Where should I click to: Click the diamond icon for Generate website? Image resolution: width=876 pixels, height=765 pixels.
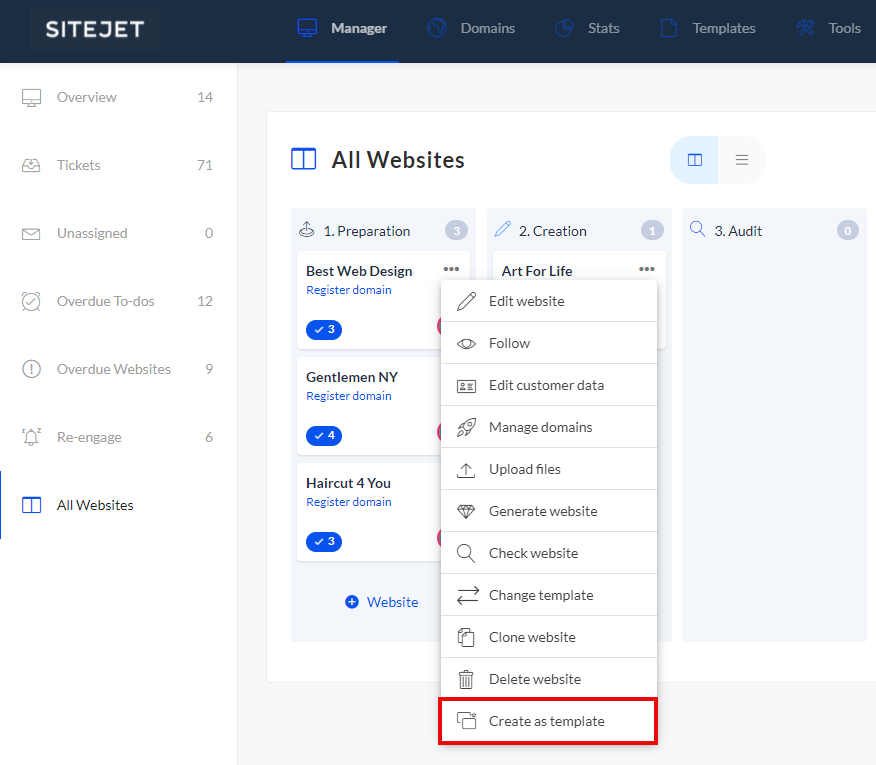(466, 511)
